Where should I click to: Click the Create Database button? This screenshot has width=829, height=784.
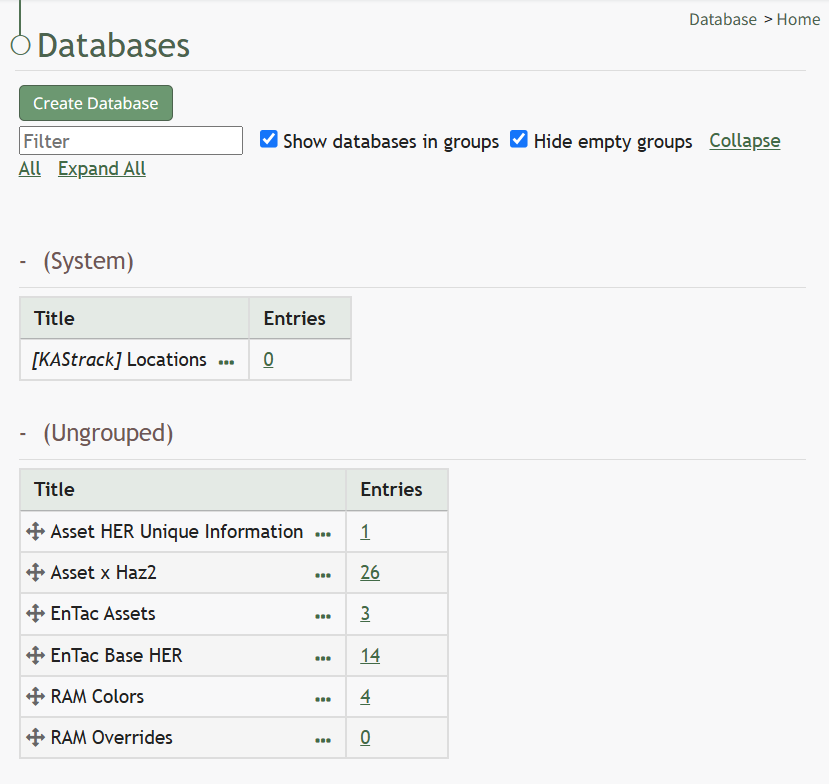pyautogui.click(x=96, y=103)
